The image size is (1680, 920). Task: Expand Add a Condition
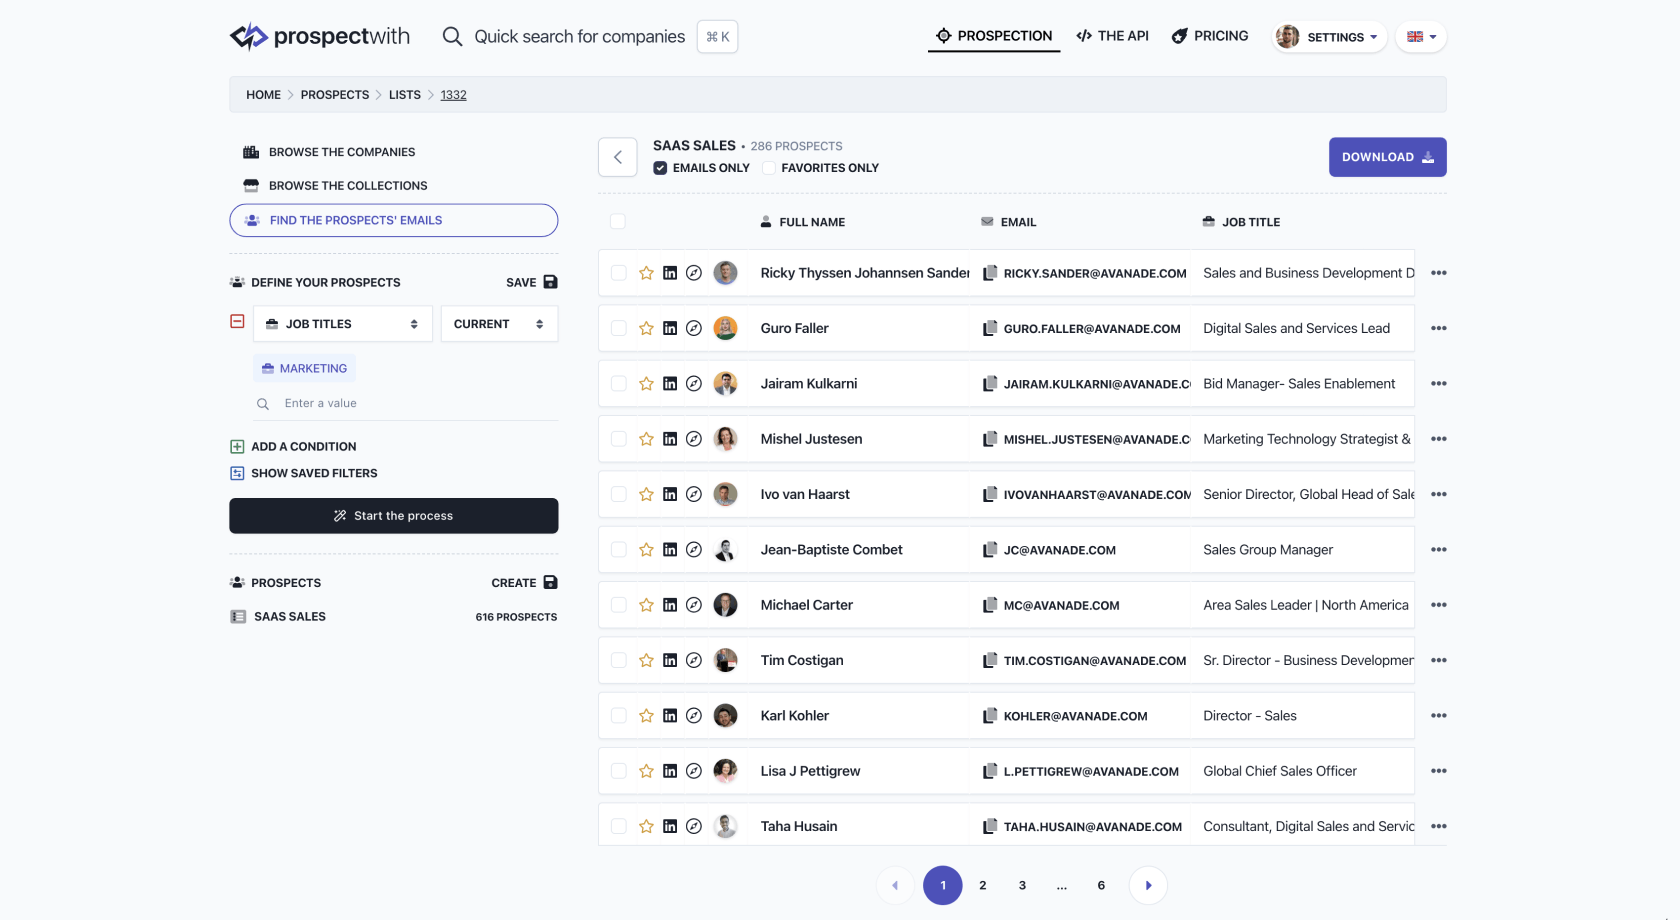click(293, 447)
